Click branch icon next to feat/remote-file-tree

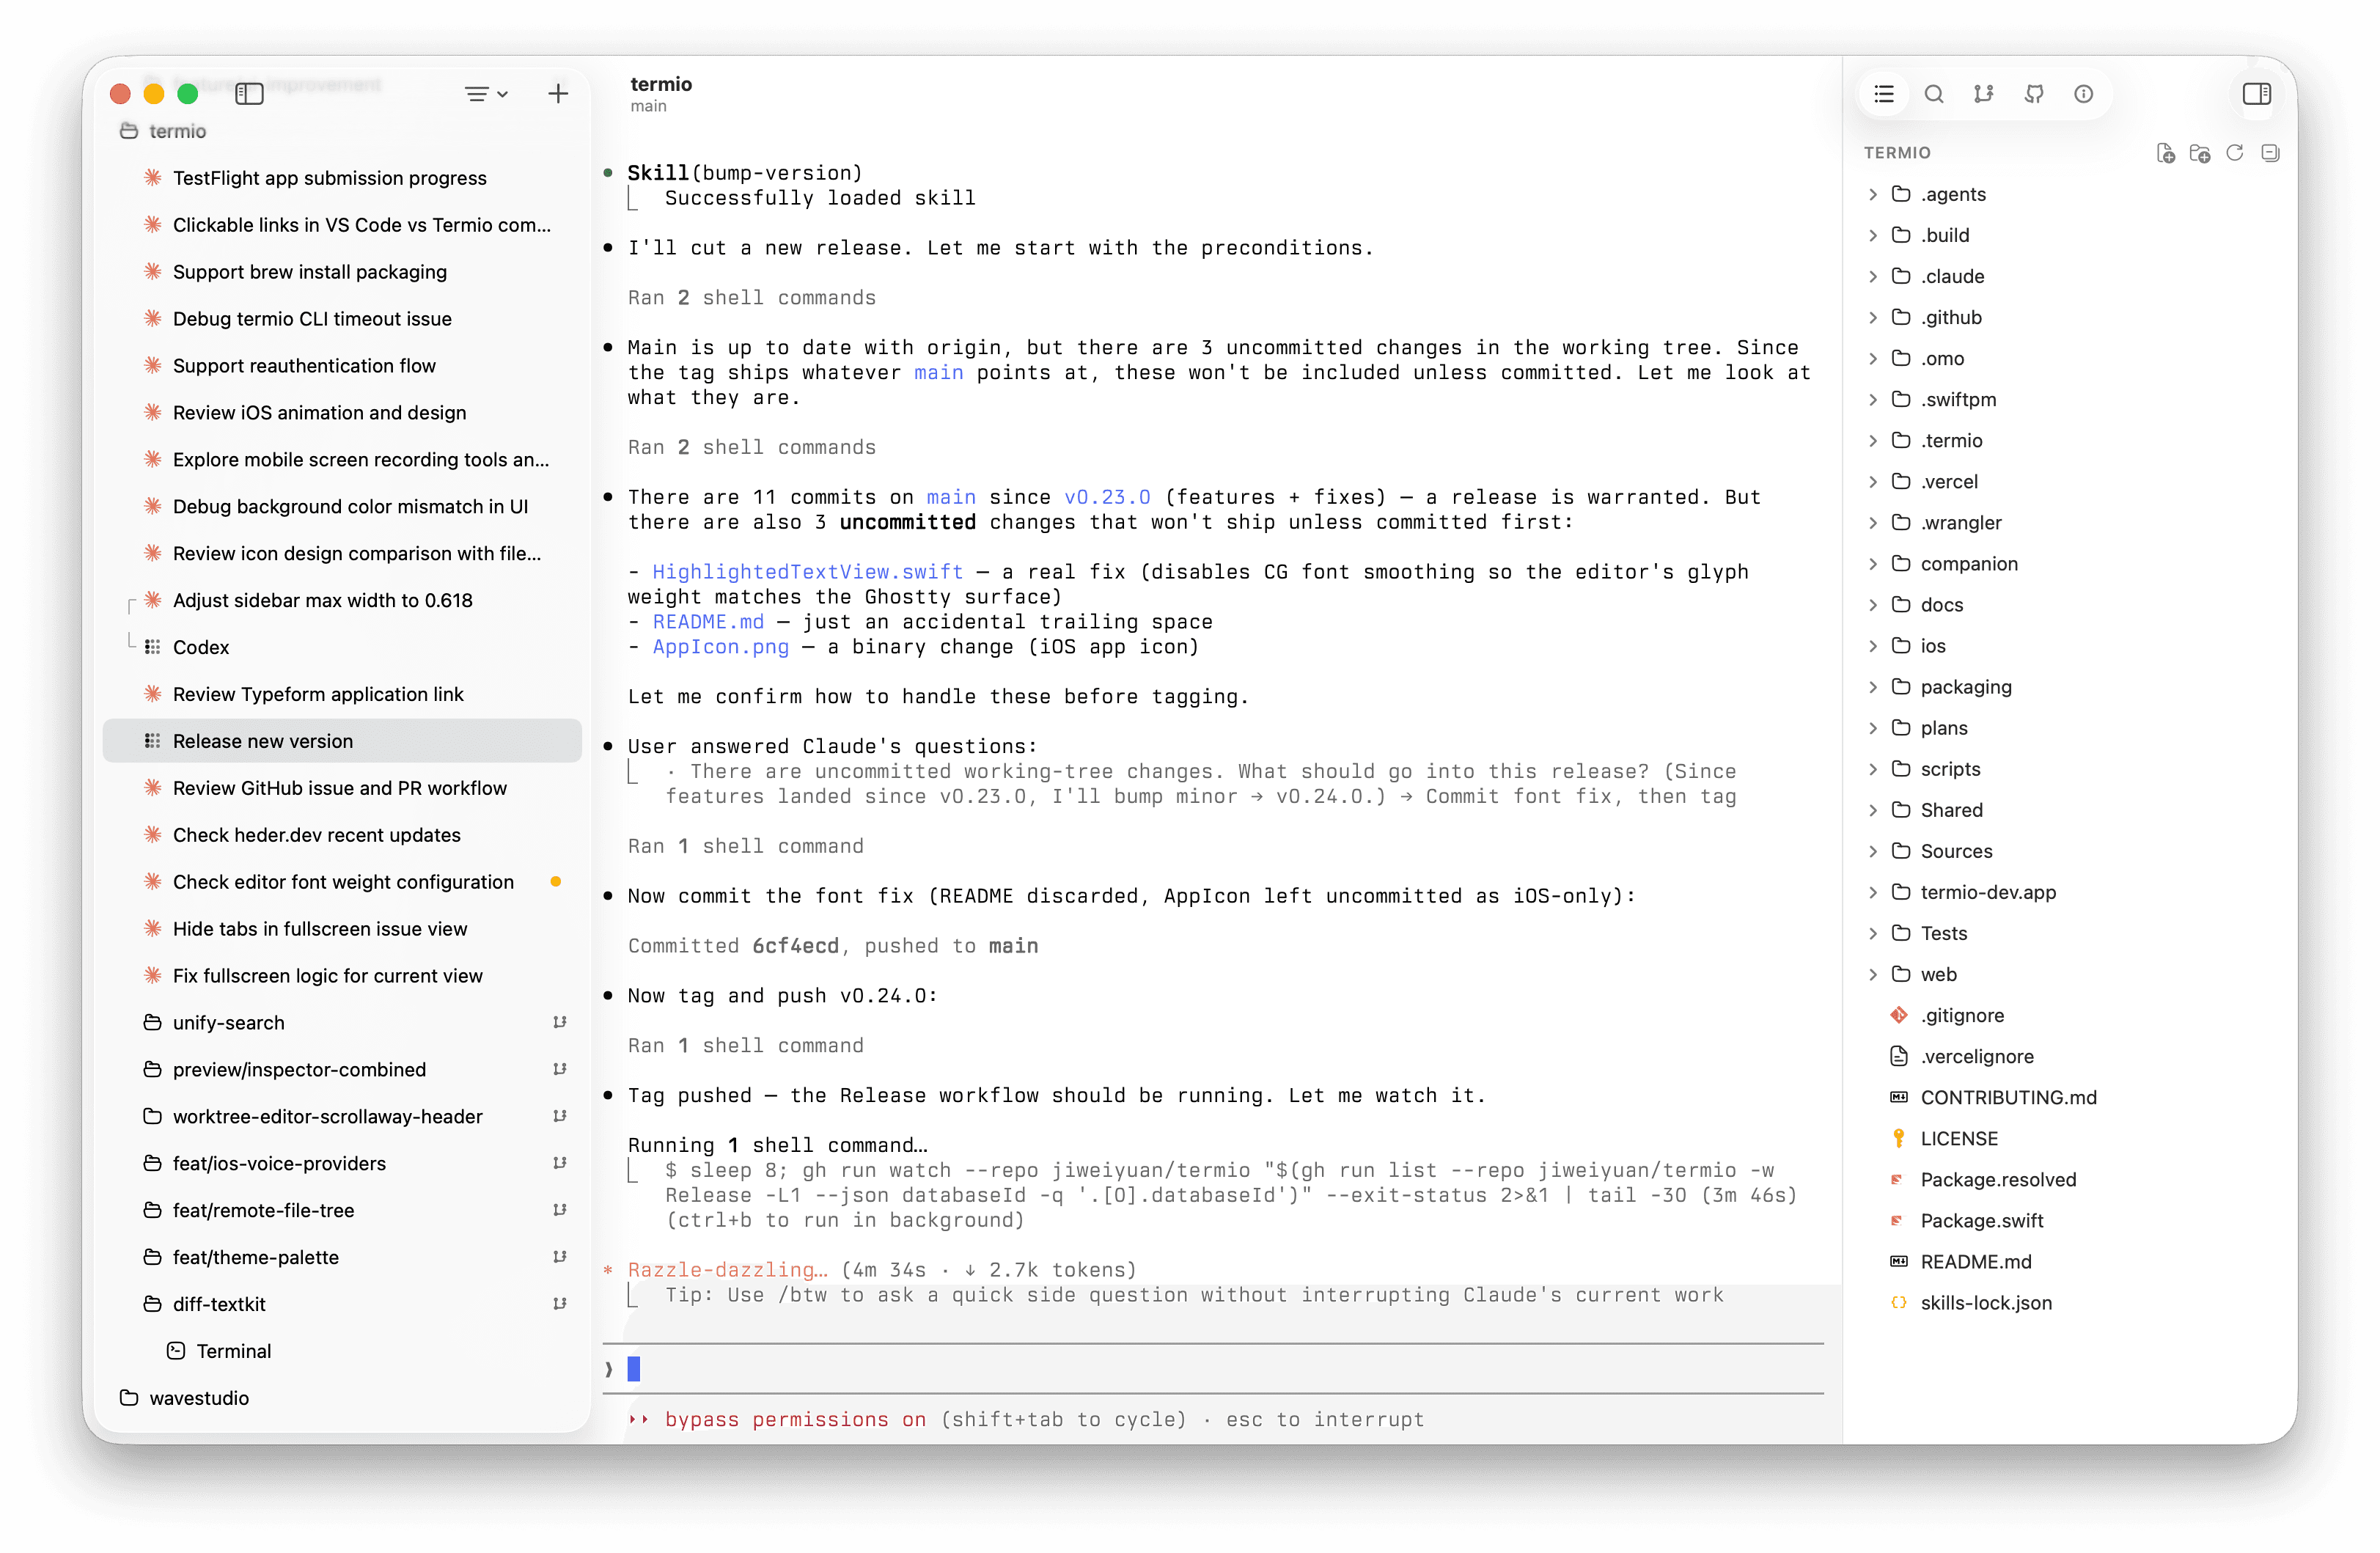pyautogui.click(x=560, y=1210)
